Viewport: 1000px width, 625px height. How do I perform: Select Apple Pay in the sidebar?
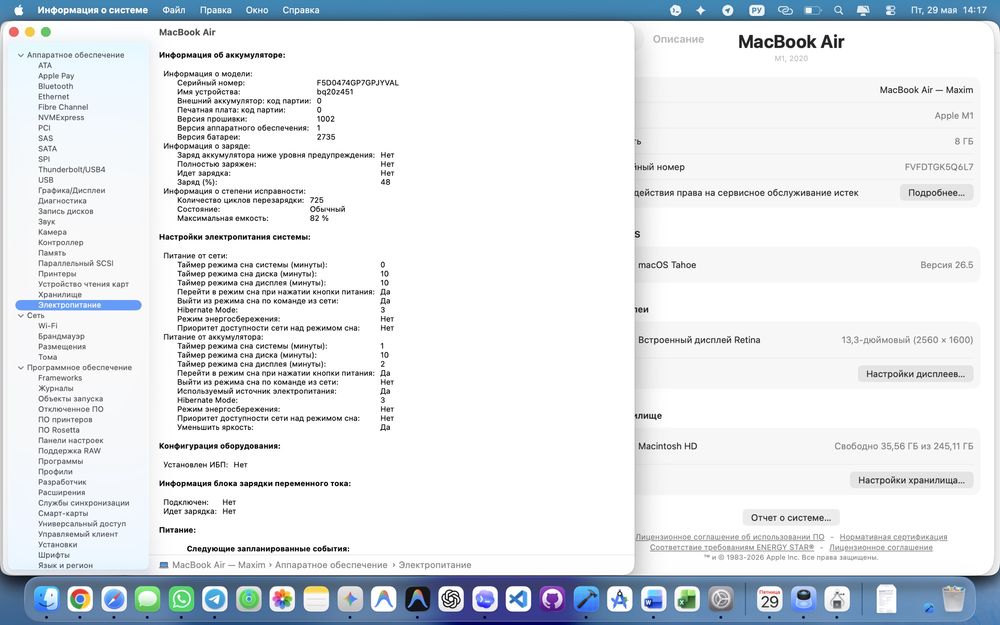click(x=56, y=76)
